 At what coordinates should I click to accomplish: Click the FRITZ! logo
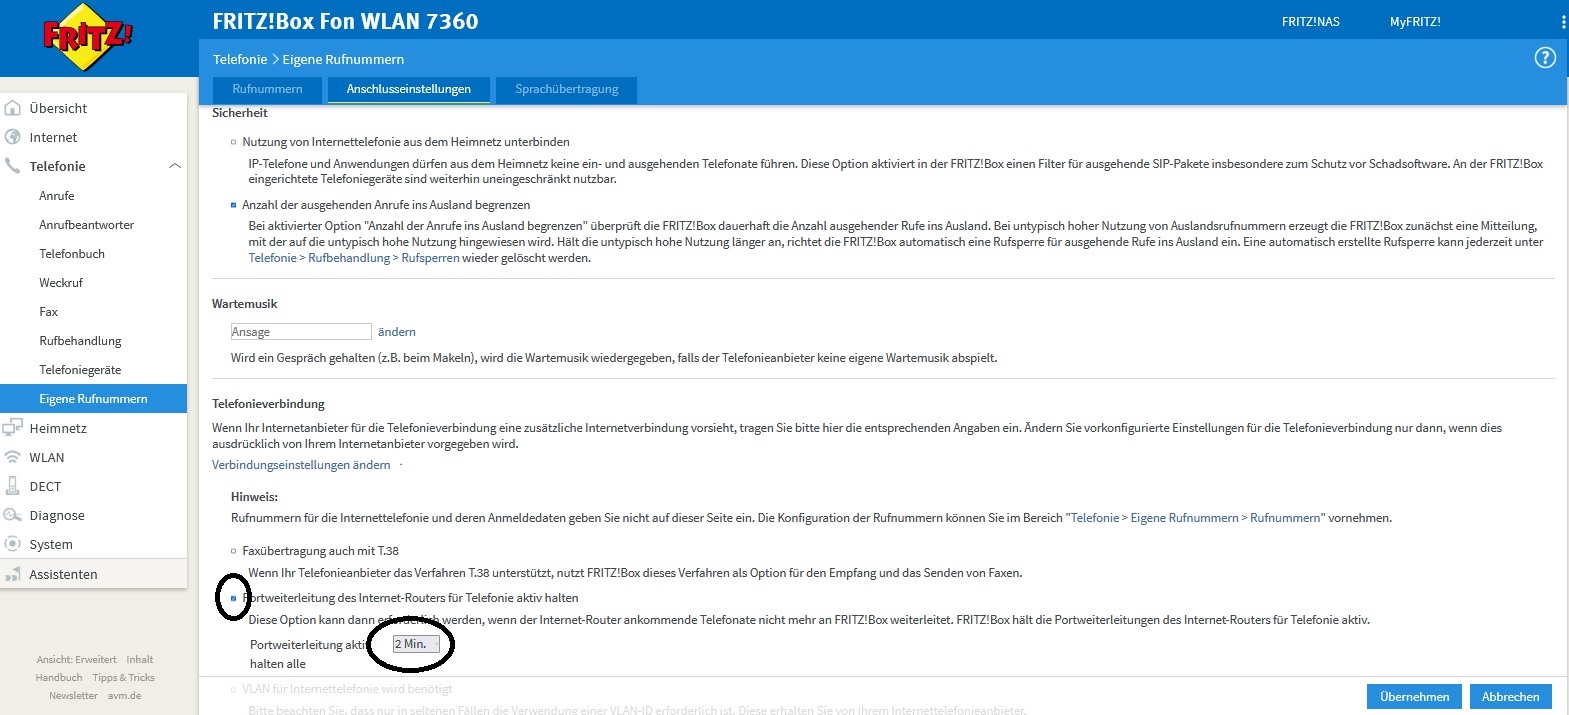click(x=87, y=37)
